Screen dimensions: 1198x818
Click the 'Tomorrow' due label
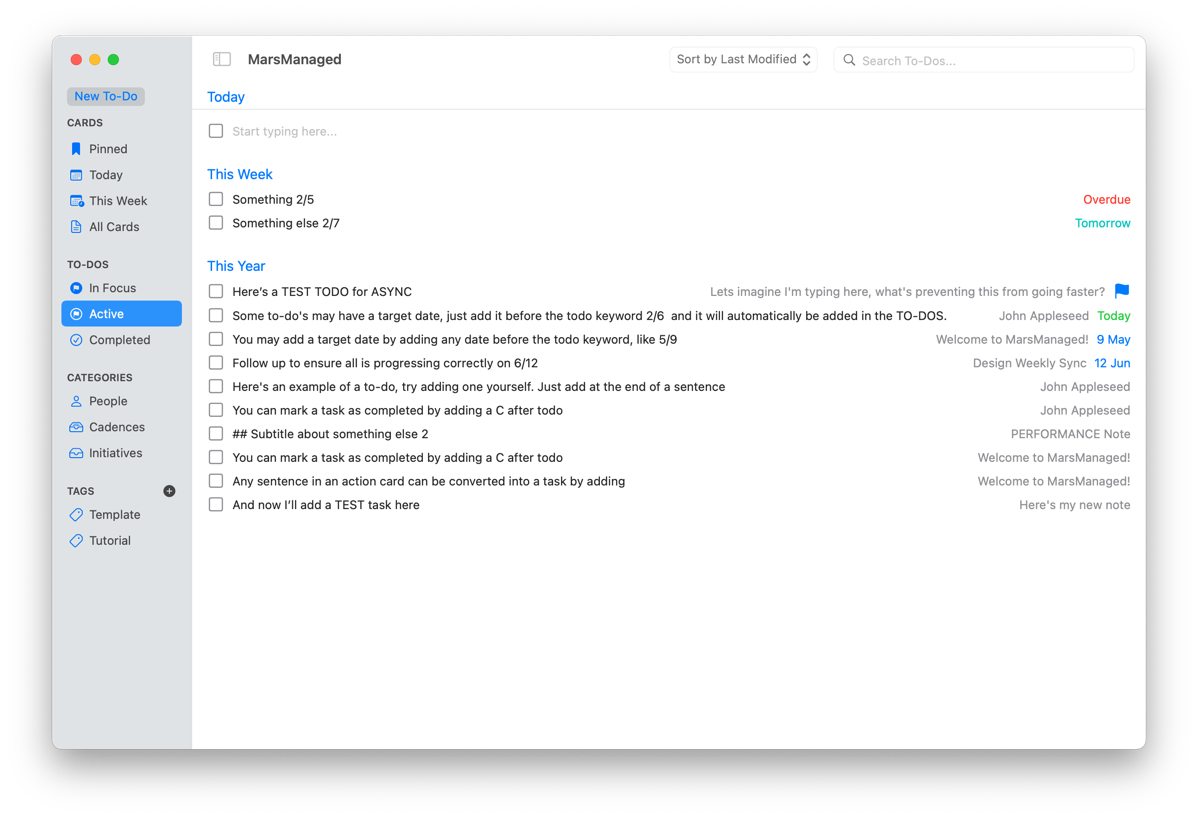pyautogui.click(x=1102, y=223)
